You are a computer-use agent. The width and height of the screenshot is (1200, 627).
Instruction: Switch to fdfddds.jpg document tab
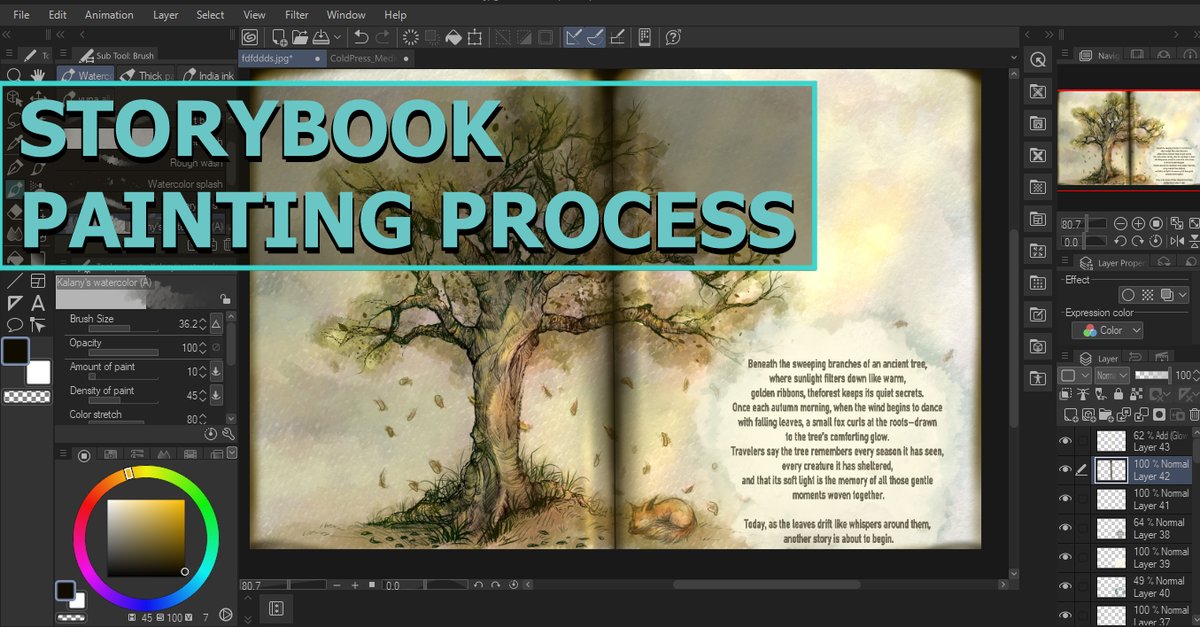pyautogui.click(x=281, y=58)
